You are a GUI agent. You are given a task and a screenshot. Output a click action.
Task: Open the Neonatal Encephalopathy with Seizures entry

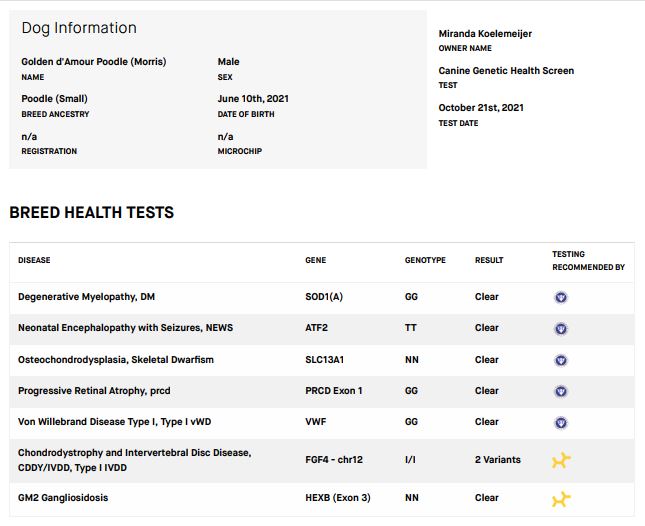click(x=125, y=328)
